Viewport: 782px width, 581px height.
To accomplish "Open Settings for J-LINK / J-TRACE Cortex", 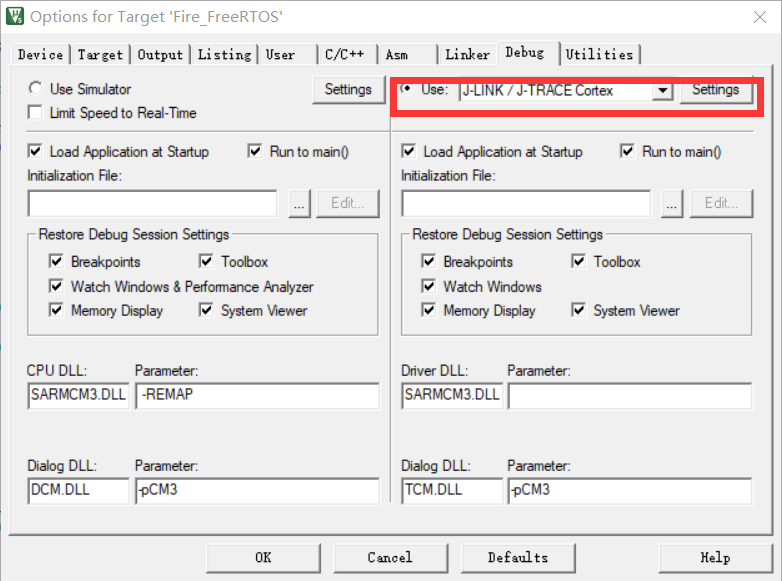I will (x=716, y=90).
